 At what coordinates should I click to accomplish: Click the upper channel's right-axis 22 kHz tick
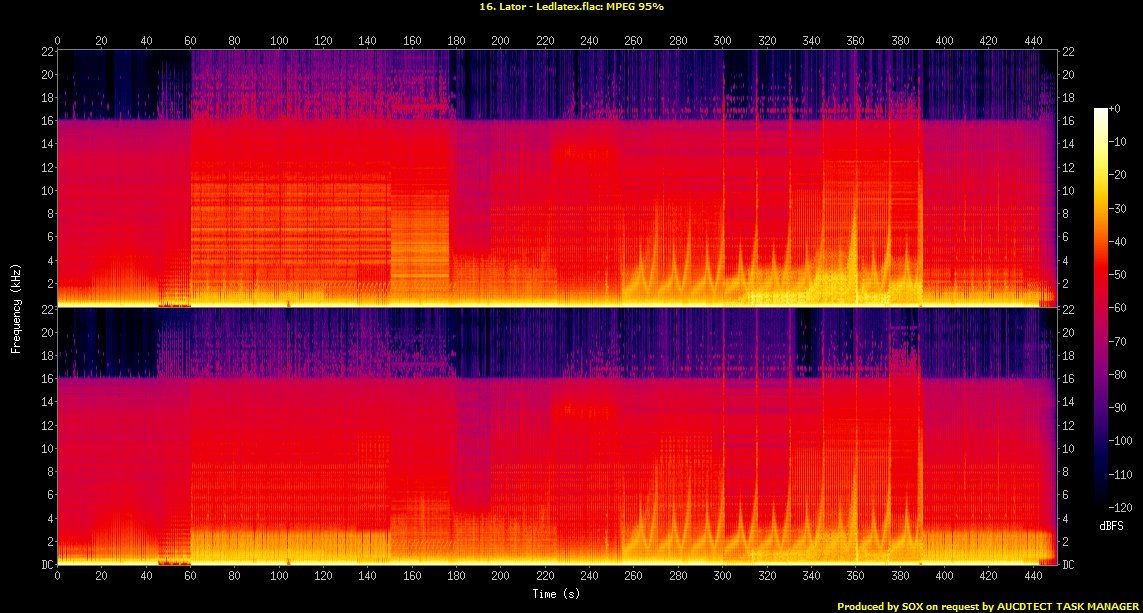click(1069, 52)
